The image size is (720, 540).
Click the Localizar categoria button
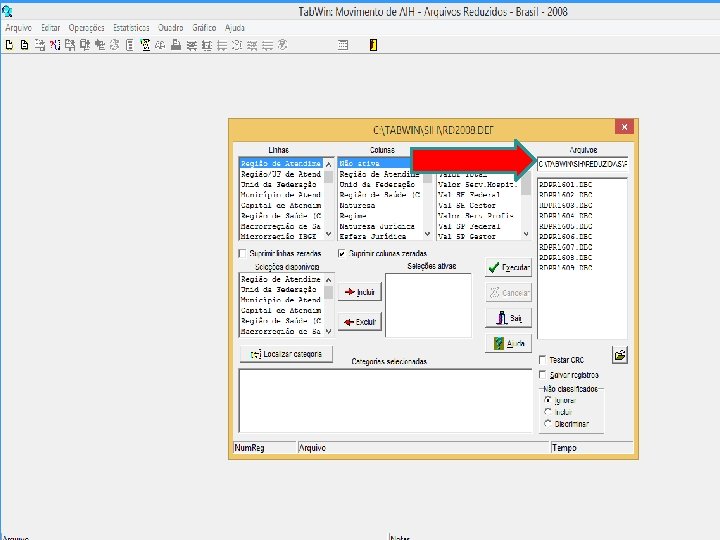pos(286,354)
